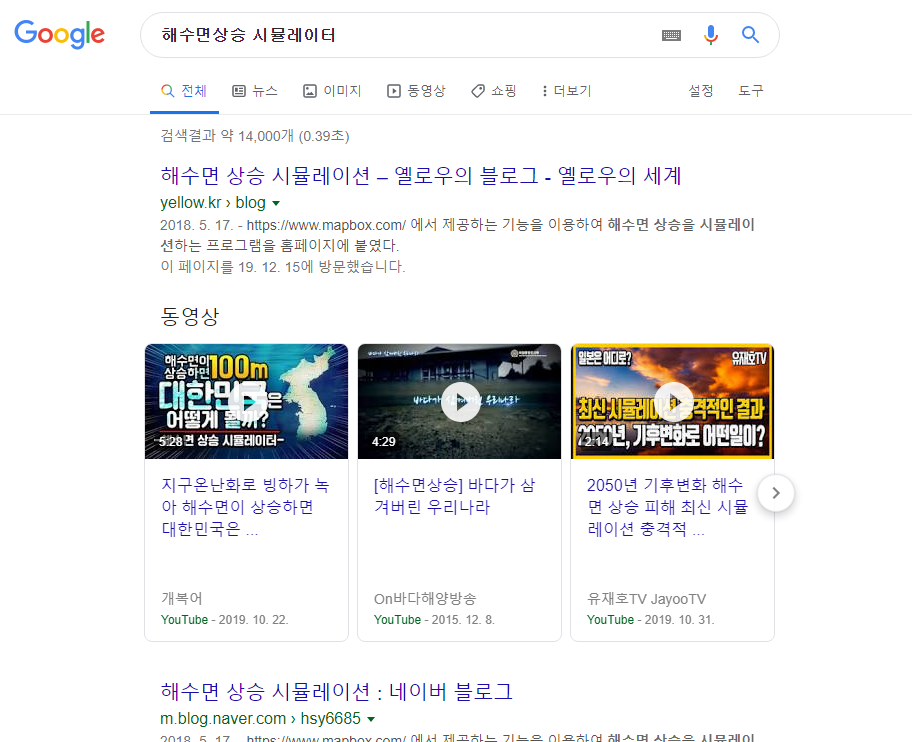Click the YouTube - 2015. 12. 8. source label

[x=434, y=620]
